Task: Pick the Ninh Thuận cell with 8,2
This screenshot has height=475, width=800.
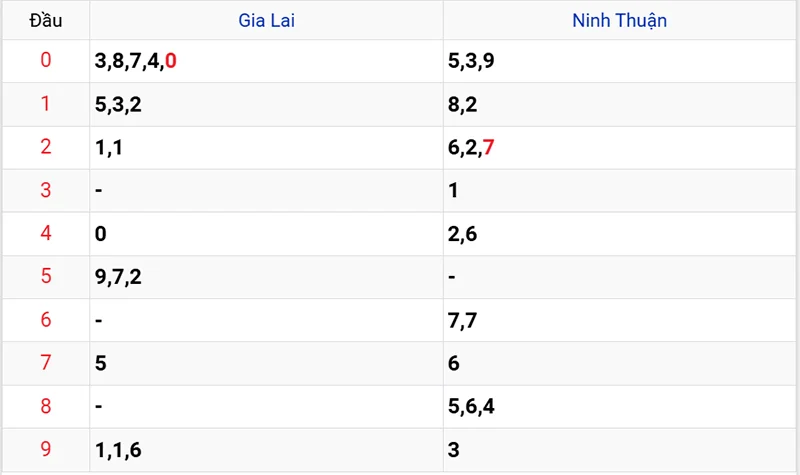Action: pyautogui.click(x=462, y=105)
